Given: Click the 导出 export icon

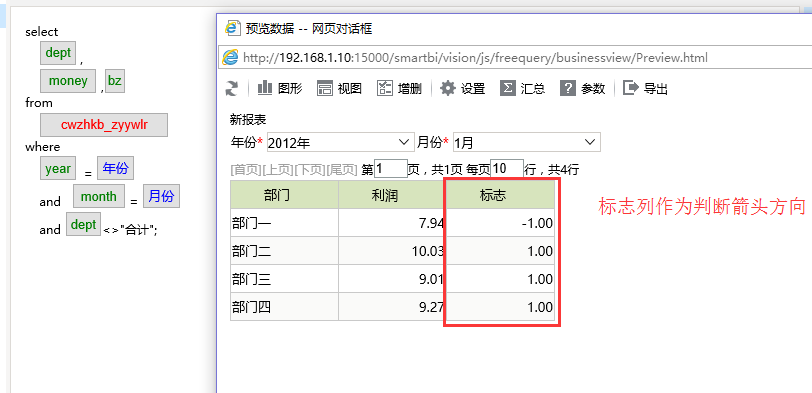Looking at the screenshot, I should pos(631,88).
